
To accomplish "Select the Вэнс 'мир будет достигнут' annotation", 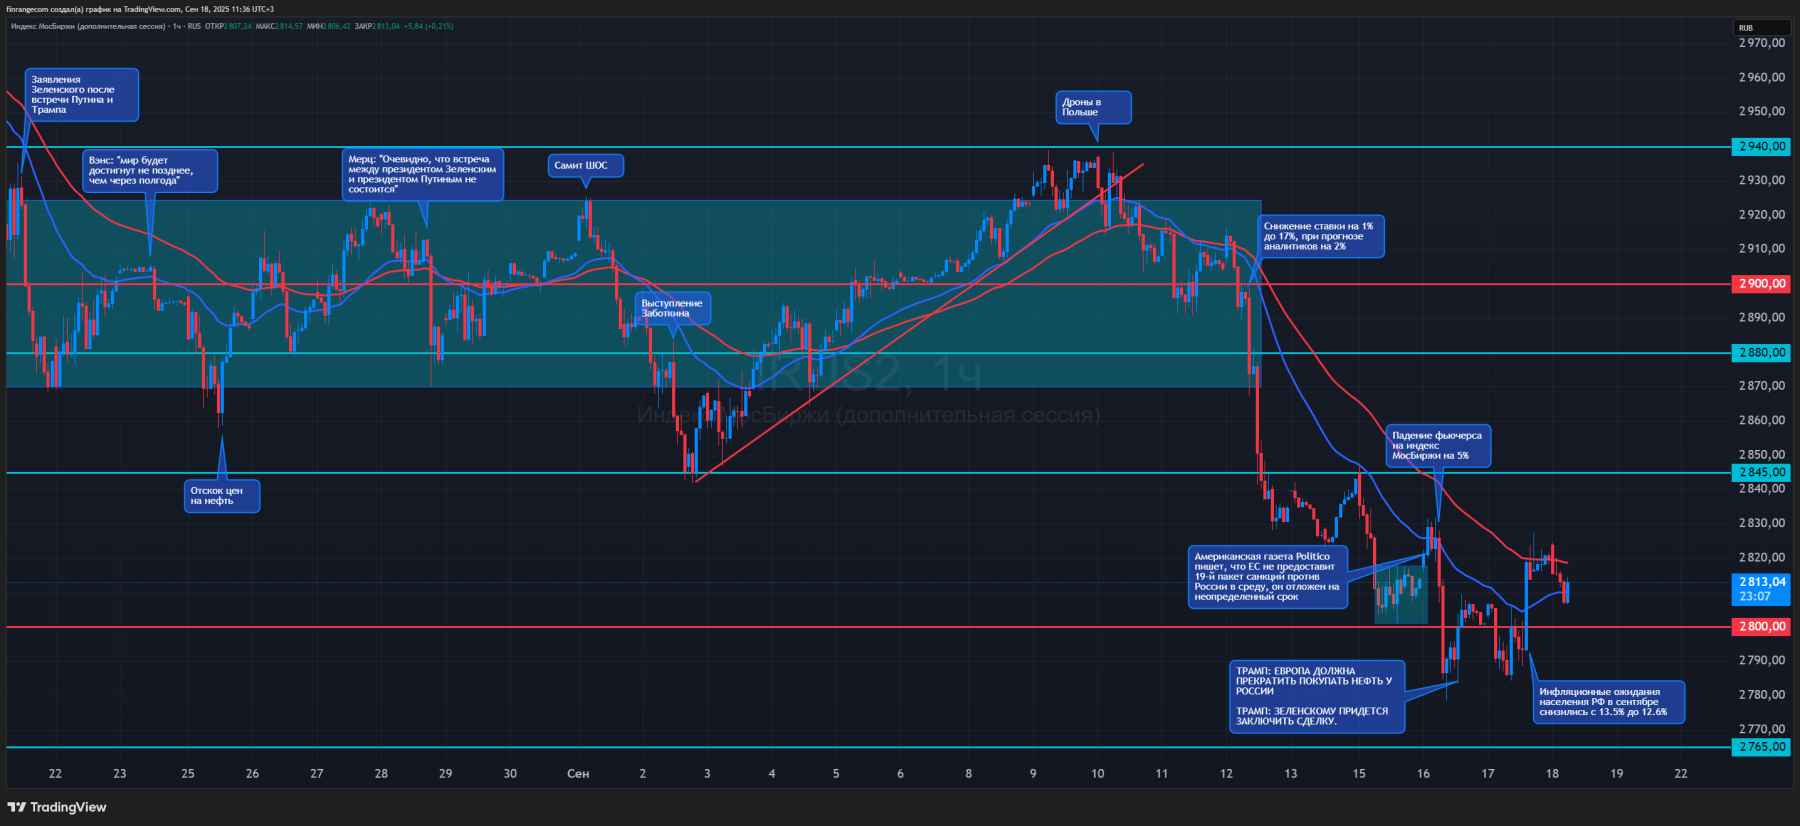I will click(150, 171).
